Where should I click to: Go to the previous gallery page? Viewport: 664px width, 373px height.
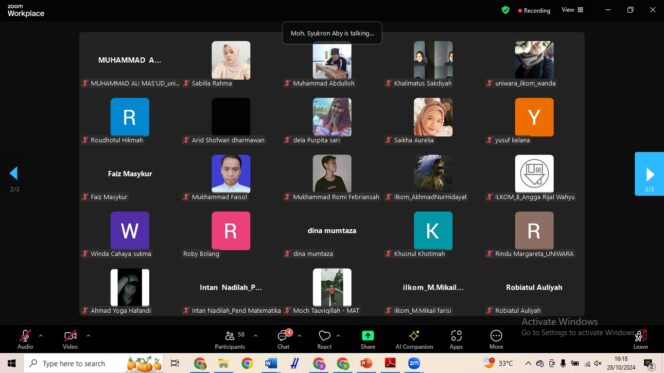[x=14, y=173]
